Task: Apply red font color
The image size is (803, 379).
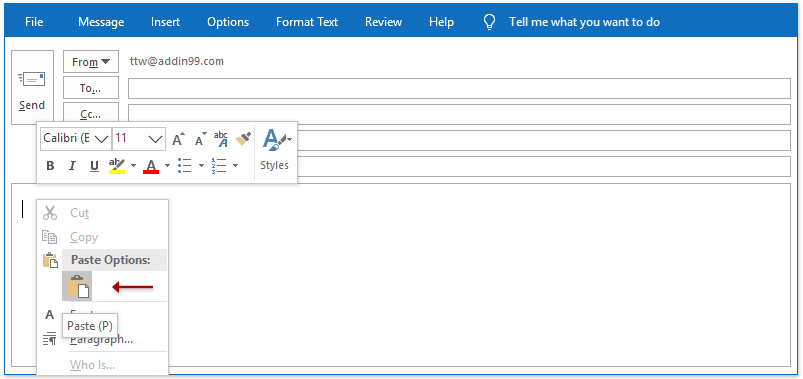Action: 151,165
